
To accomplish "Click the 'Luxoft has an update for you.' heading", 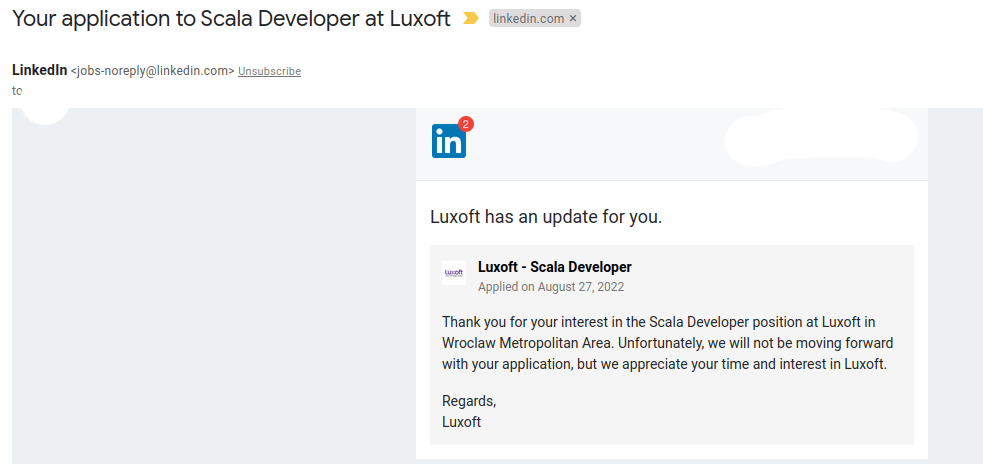I will [546, 218].
